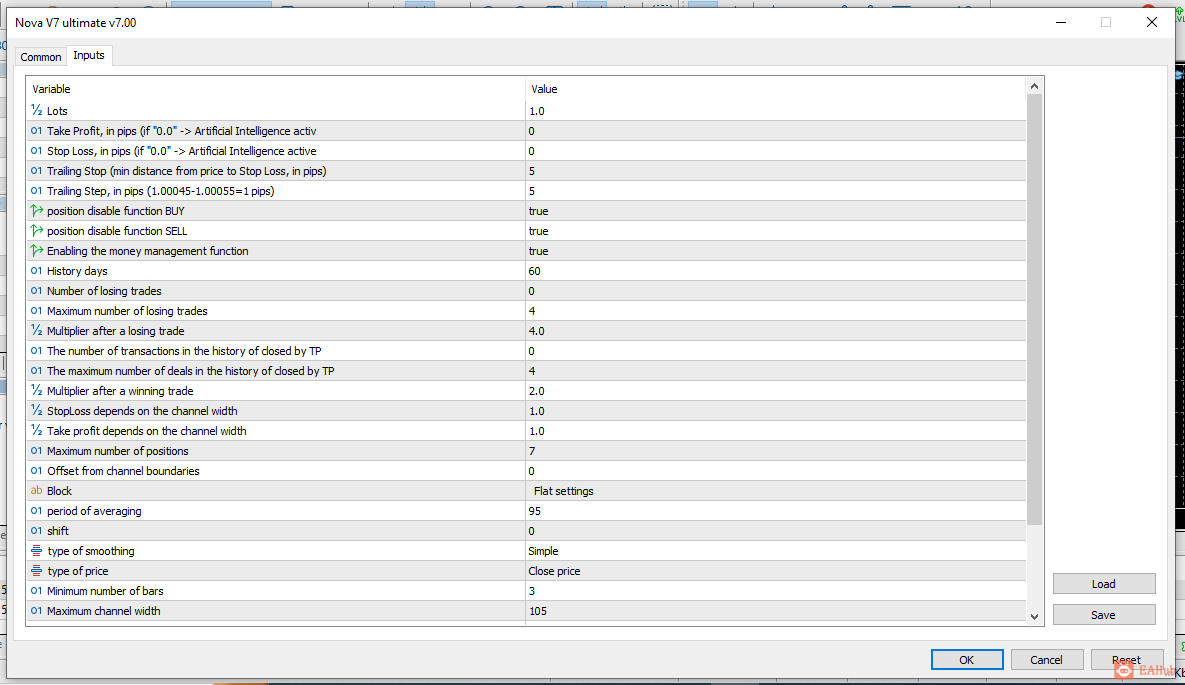This screenshot has height=685, width=1185.
Task: Click the money management function boolean icon
Action: (36, 251)
